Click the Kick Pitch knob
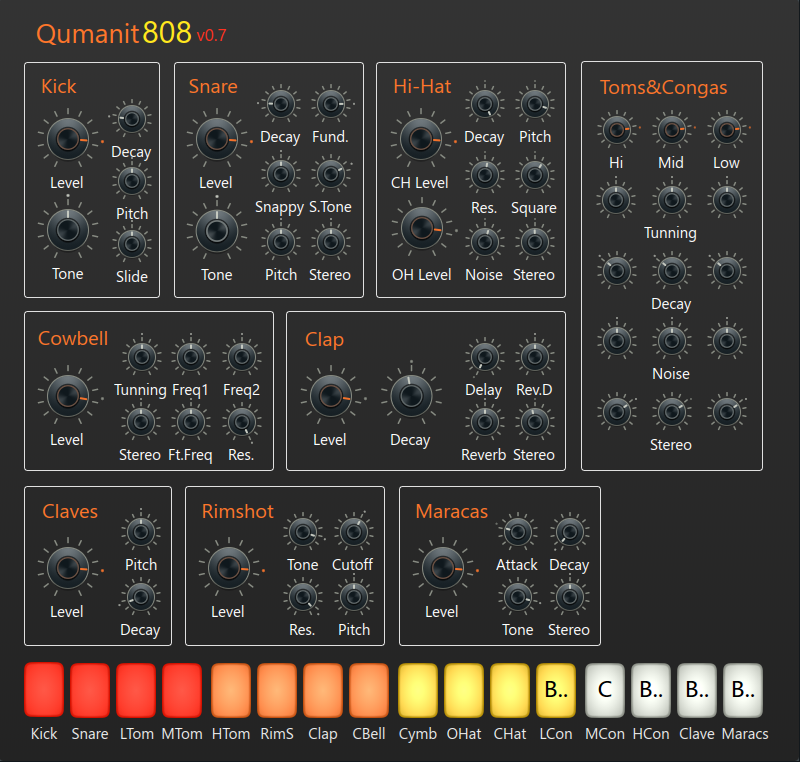800x762 pixels. tap(132, 181)
